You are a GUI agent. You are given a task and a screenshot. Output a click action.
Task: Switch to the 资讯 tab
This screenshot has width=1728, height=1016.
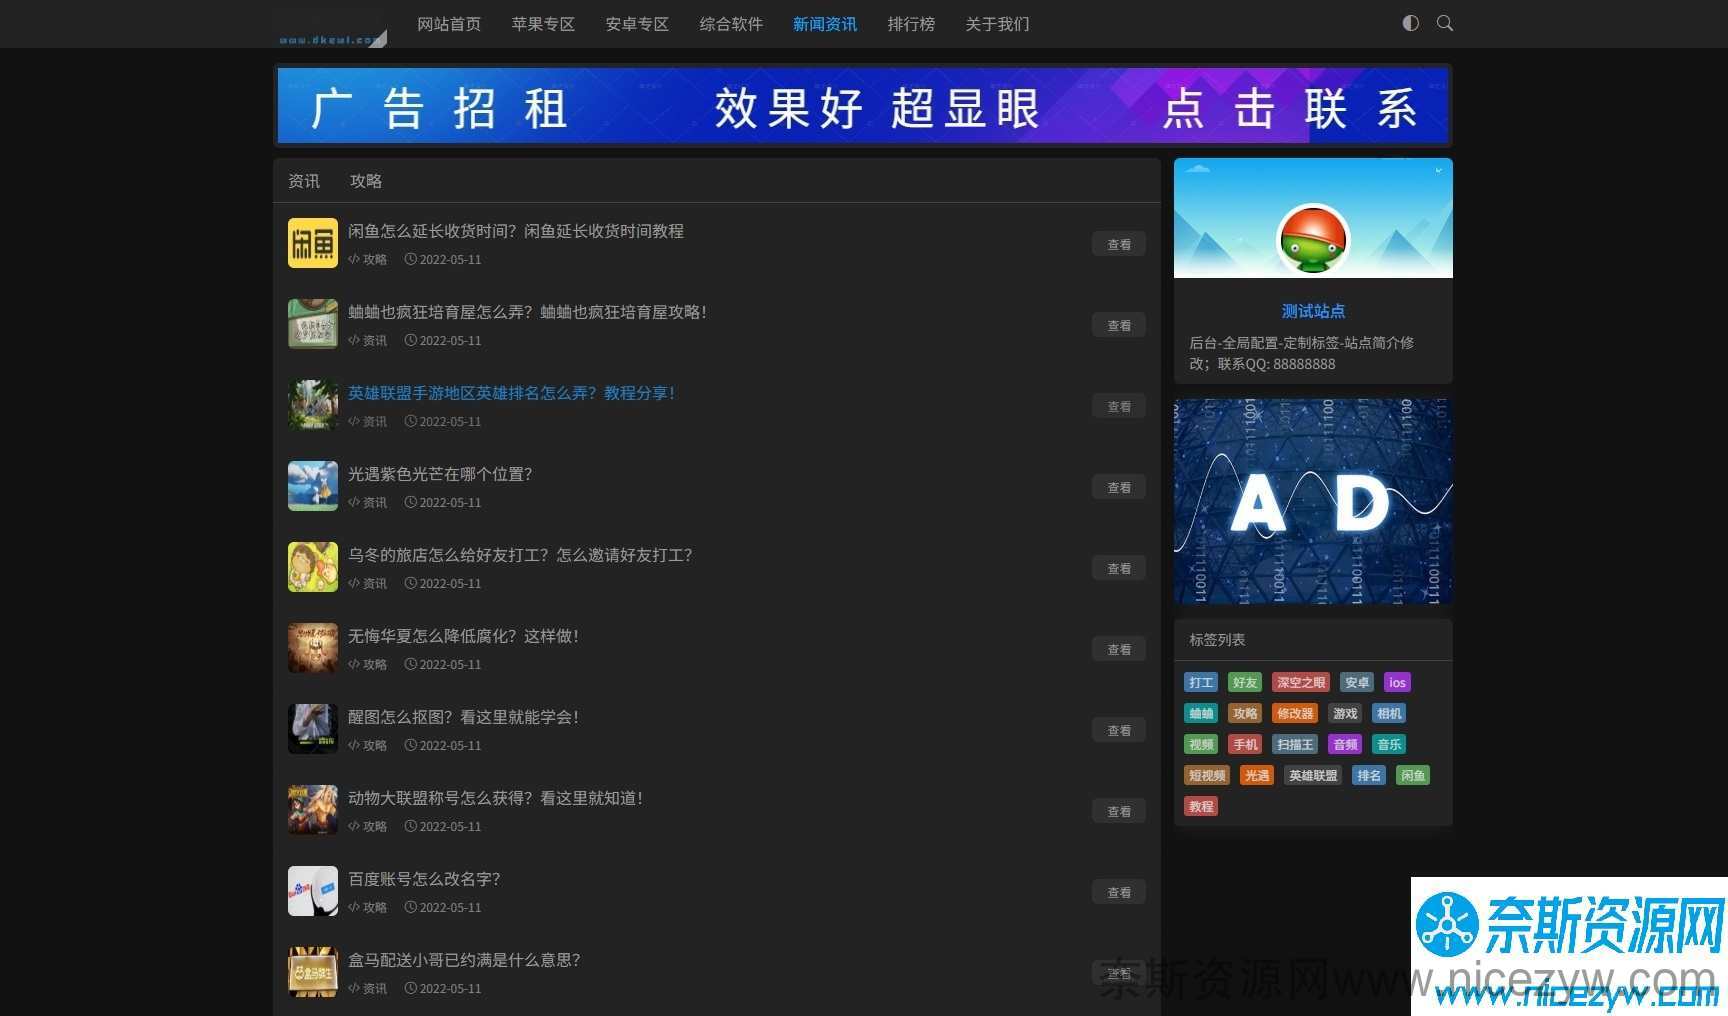[x=304, y=181]
